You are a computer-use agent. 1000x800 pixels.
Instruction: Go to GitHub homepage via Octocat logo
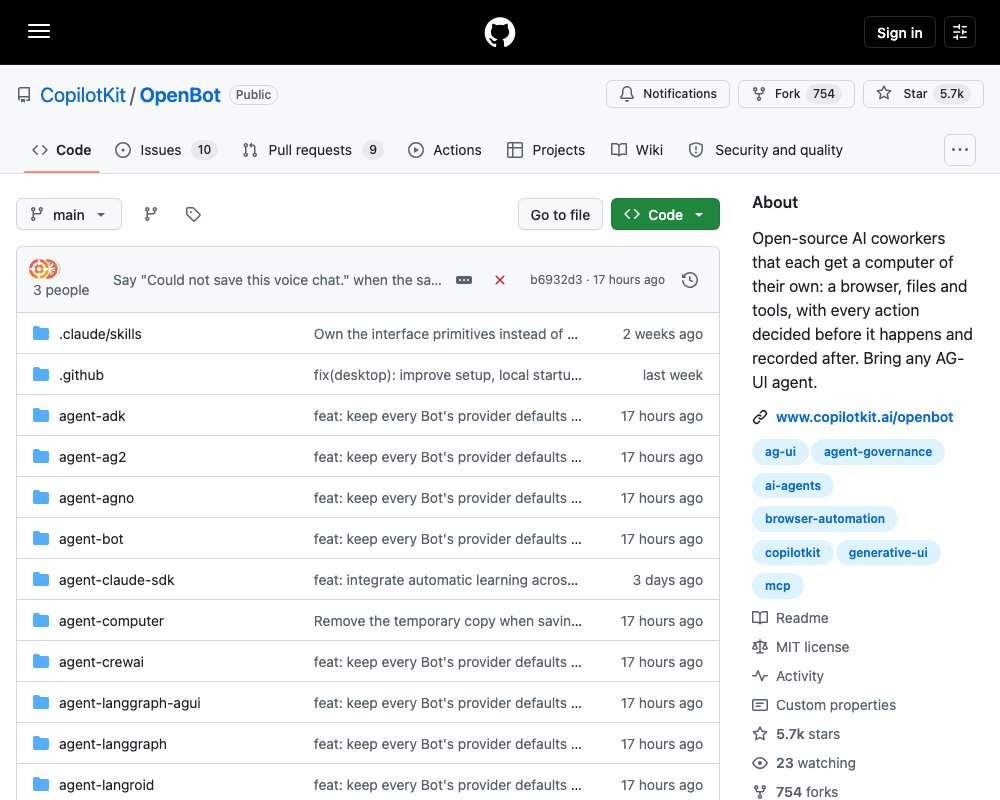pos(499,32)
